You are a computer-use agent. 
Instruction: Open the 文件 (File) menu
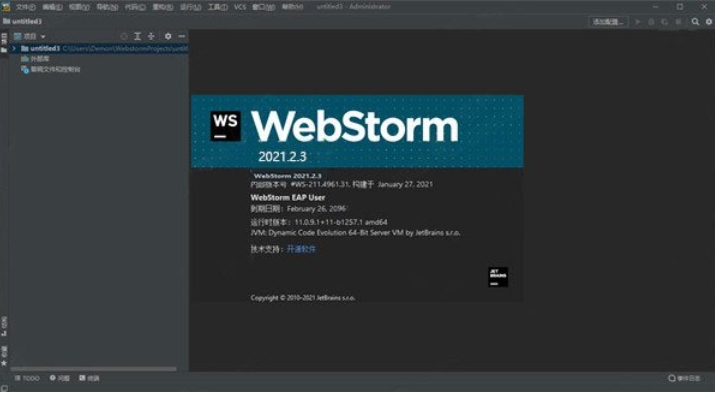[x=26, y=7]
